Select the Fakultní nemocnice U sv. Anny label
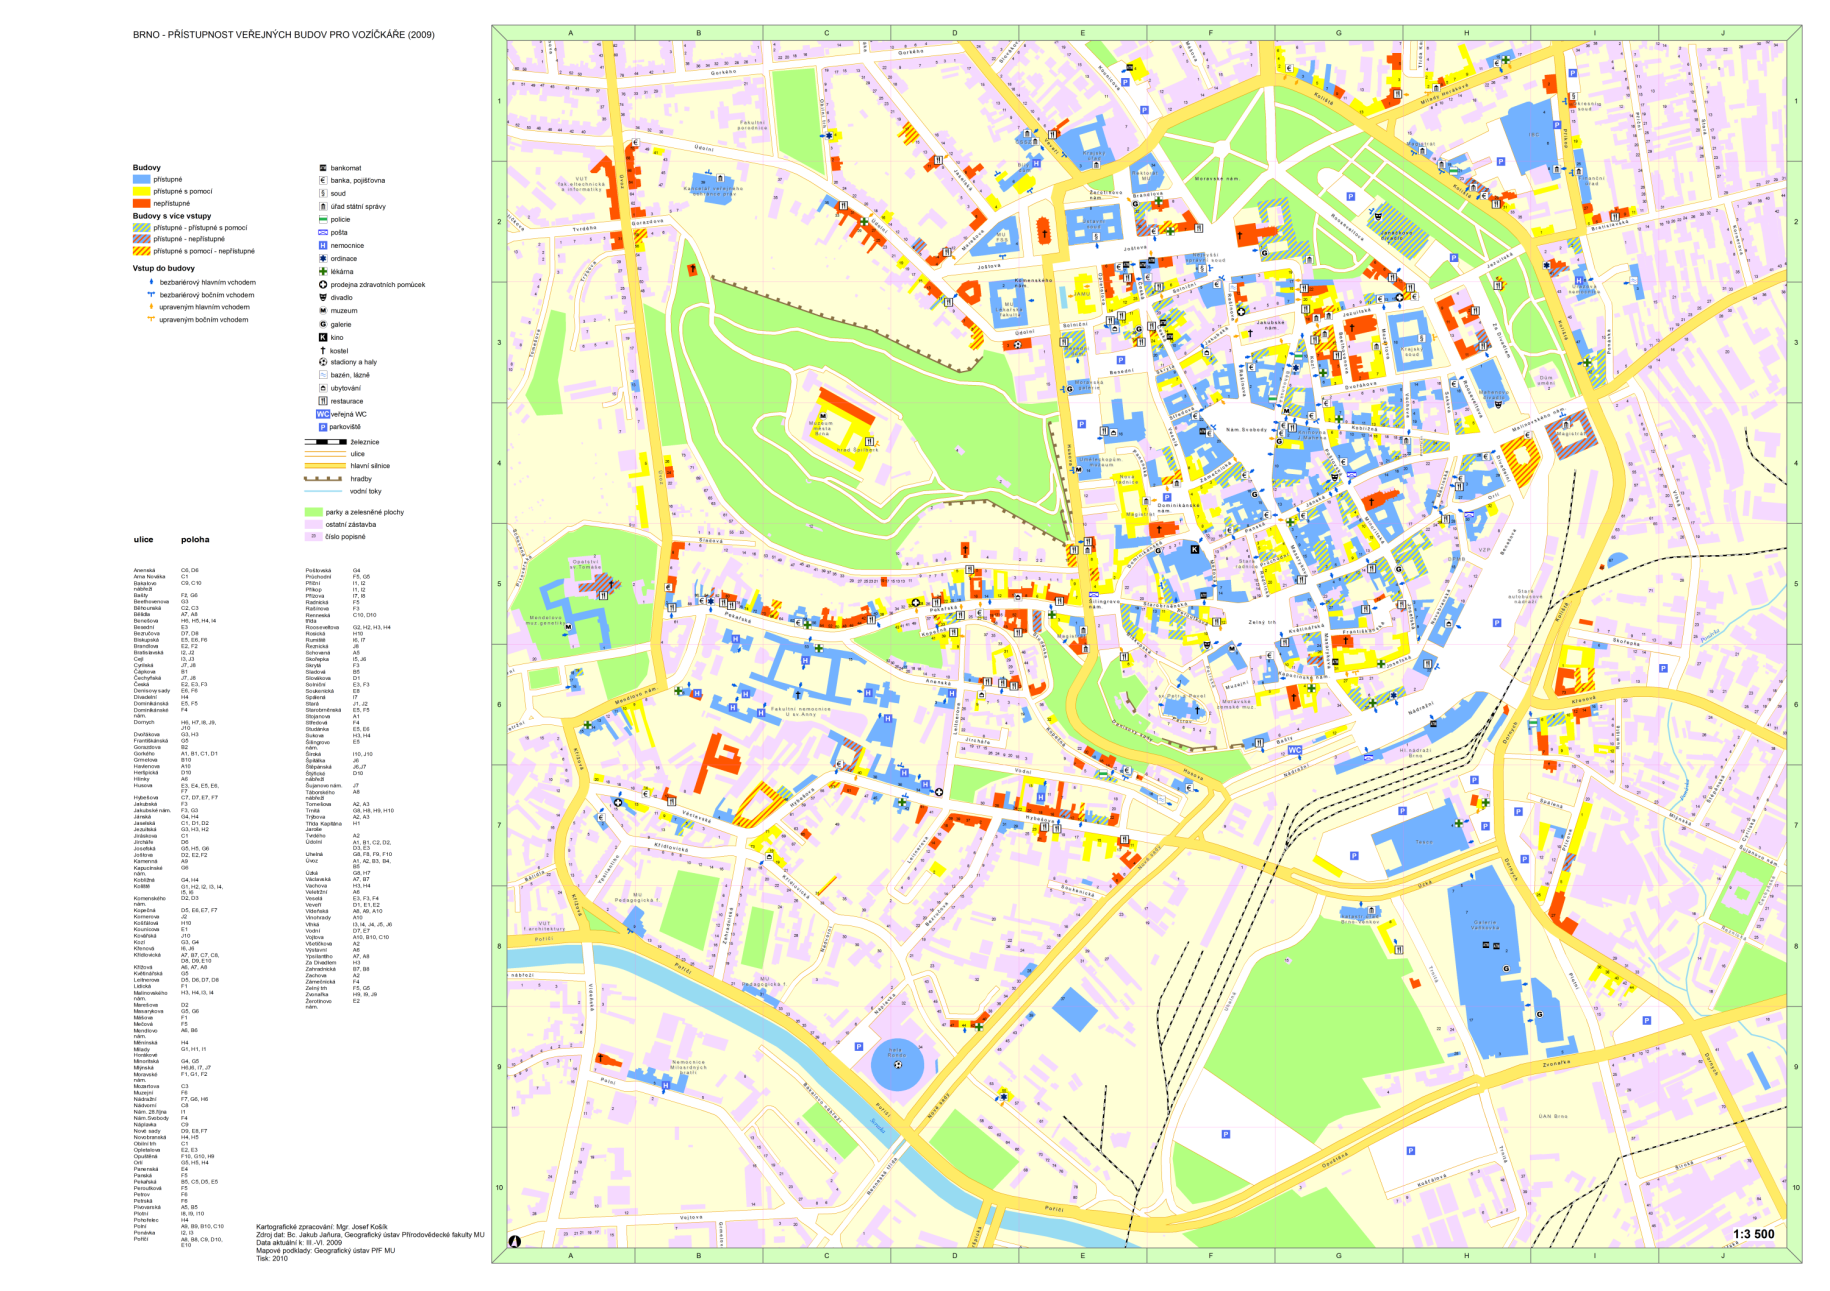The width and height of the screenshot is (1830, 1291). tap(800, 712)
